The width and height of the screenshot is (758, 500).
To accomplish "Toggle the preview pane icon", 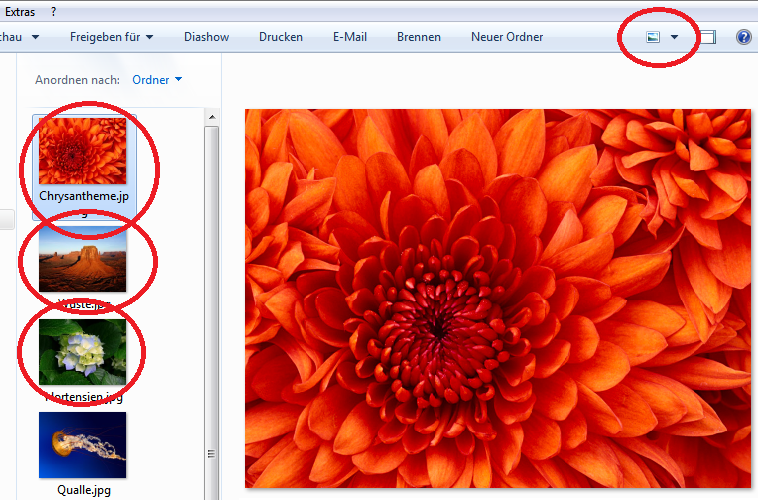I will click(x=707, y=37).
